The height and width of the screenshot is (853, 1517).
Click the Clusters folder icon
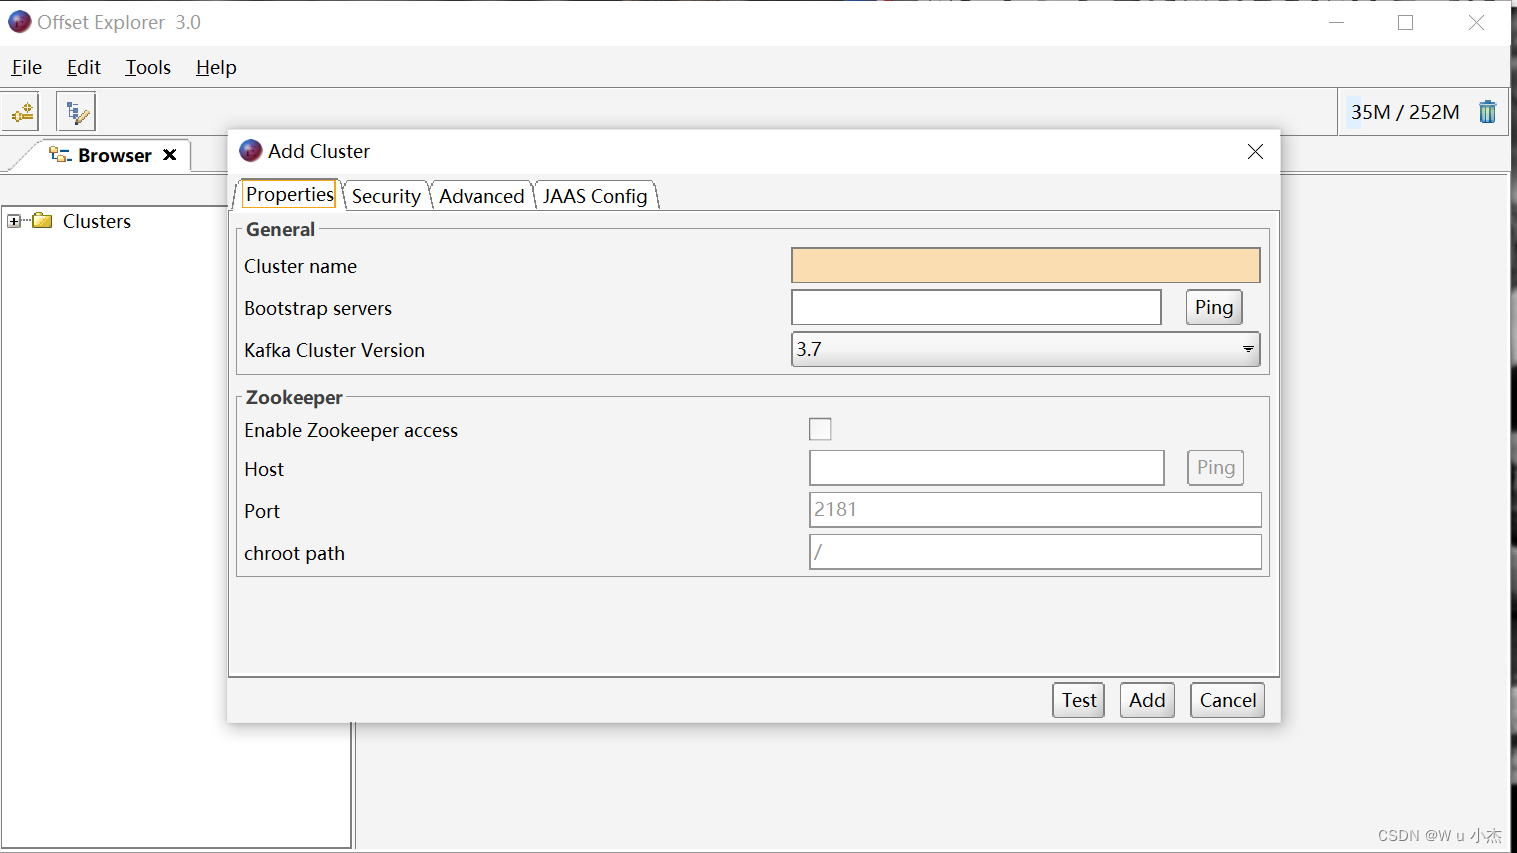[42, 221]
